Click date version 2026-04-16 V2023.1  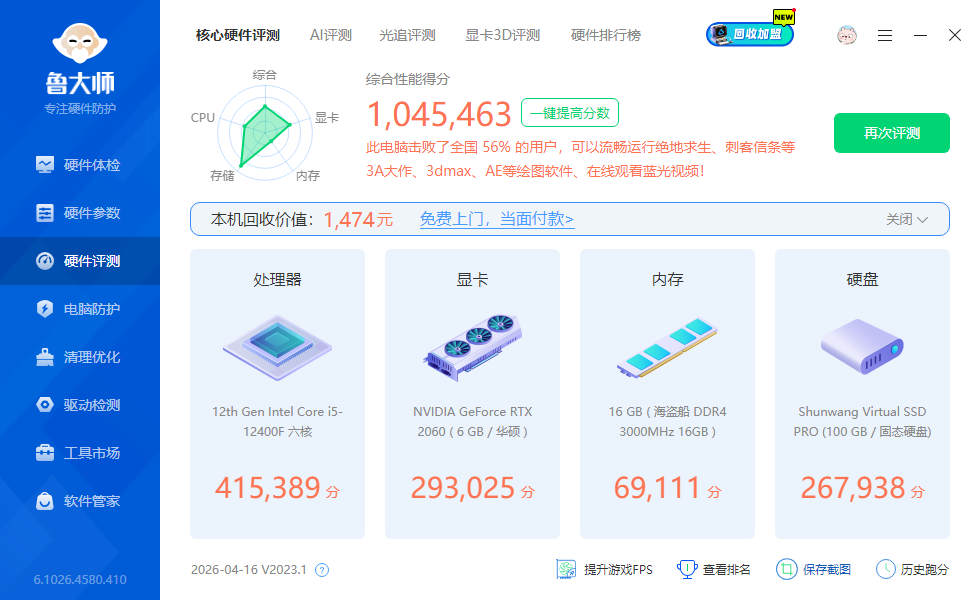coord(249,570)
